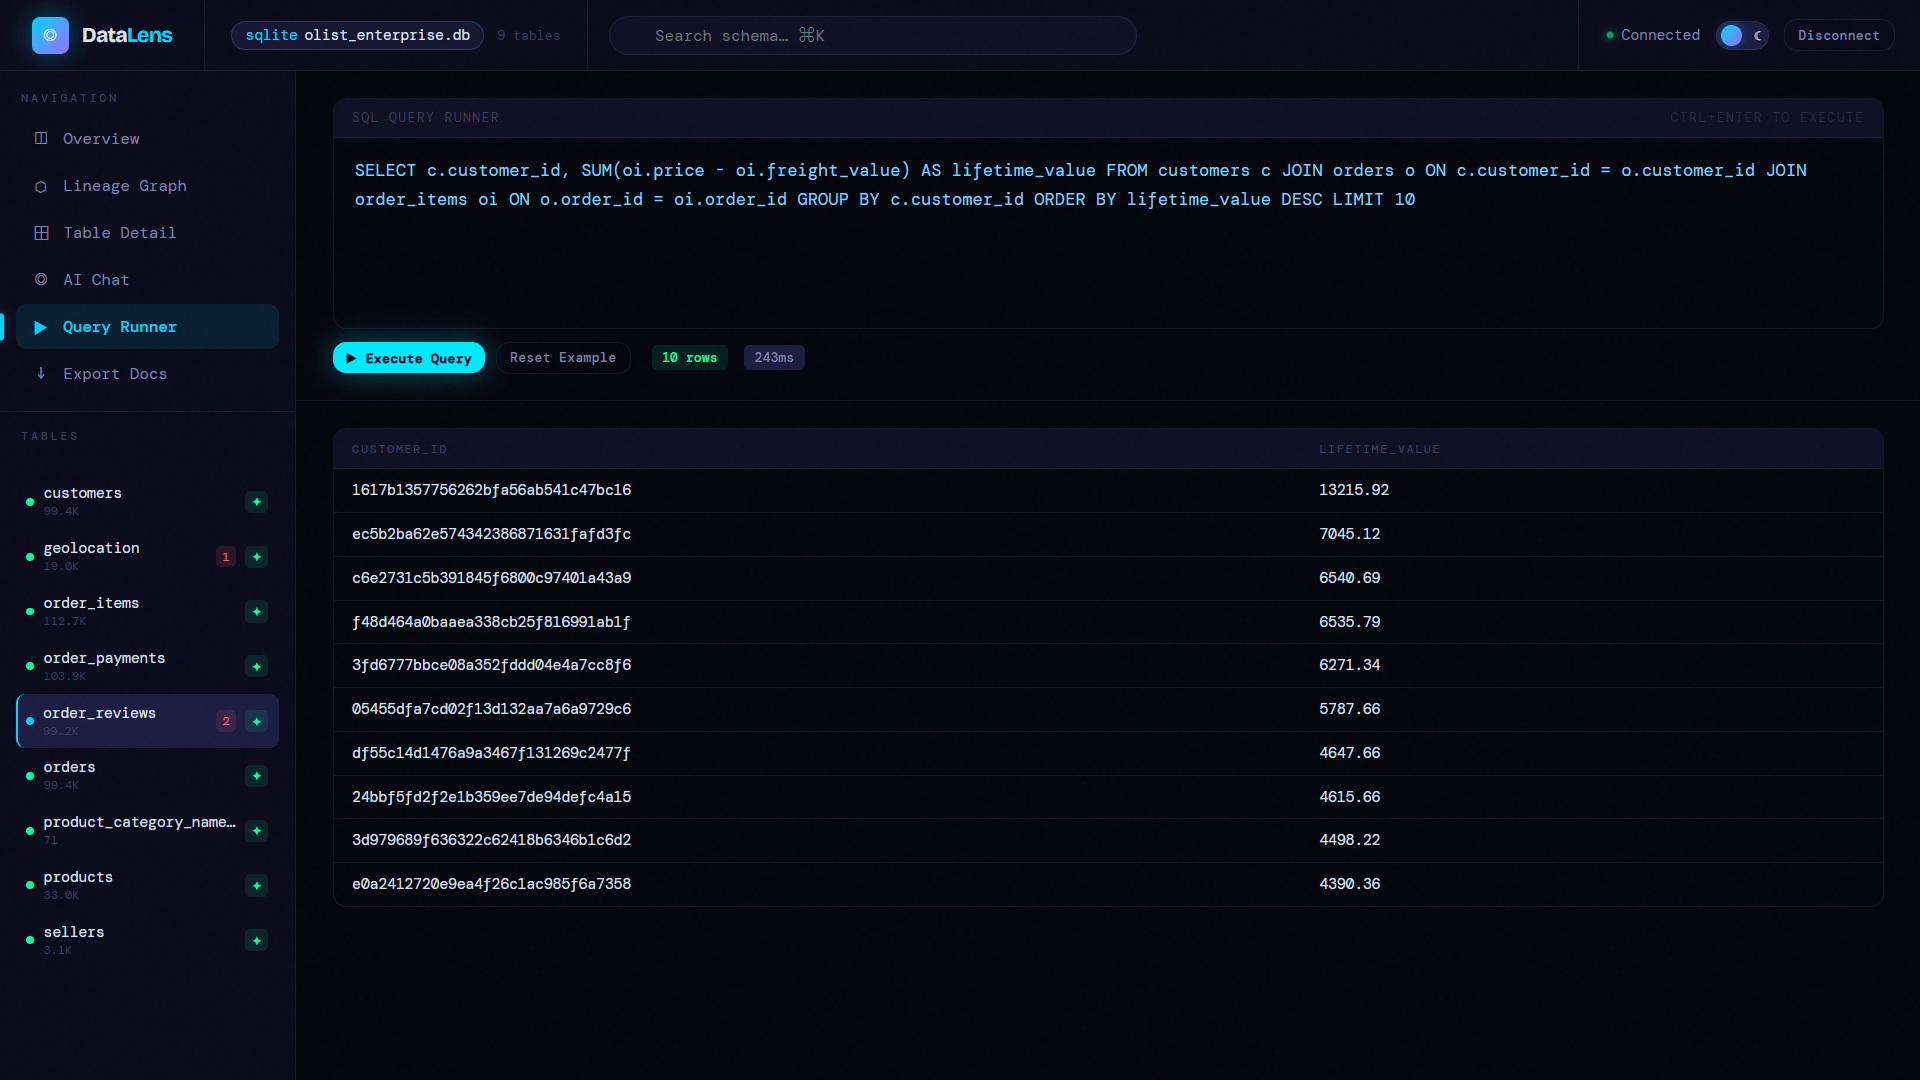The width and height of the screenshot is (1920, 1080).
Task: Click the lifetime value 13215.92
Action: pos(1353,490)
